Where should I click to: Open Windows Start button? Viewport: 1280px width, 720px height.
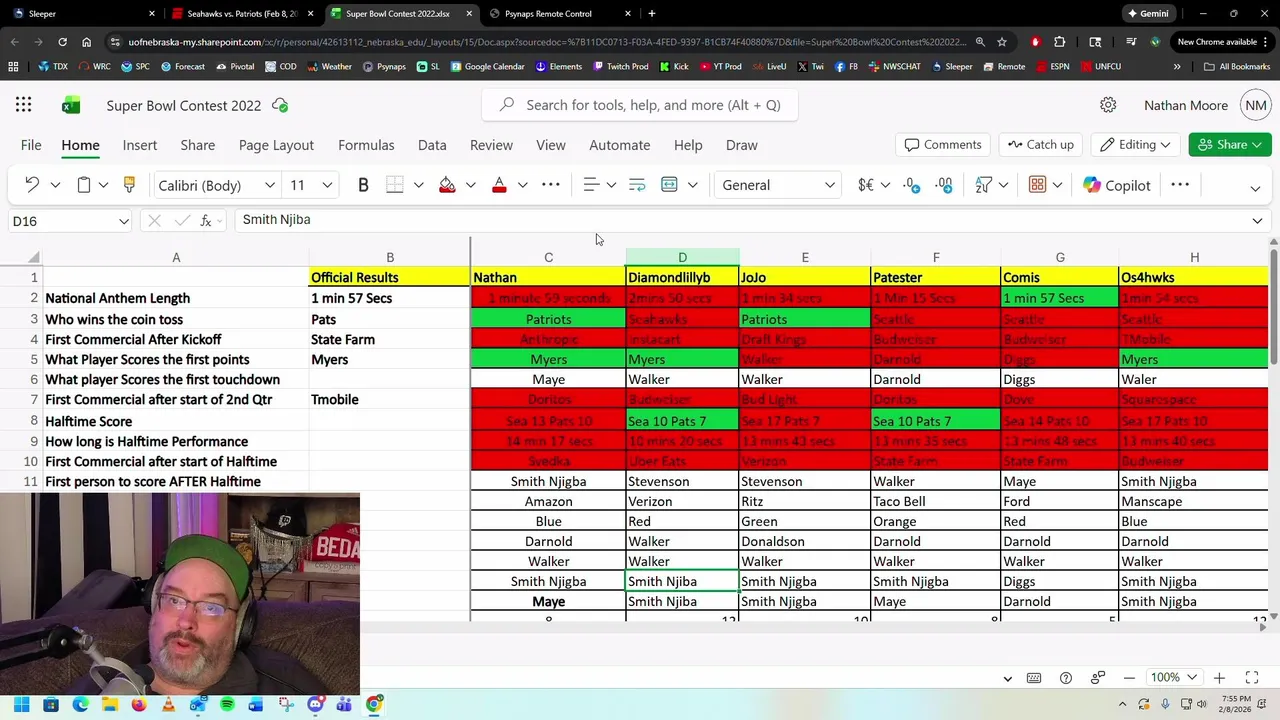(x=21, y=705)
